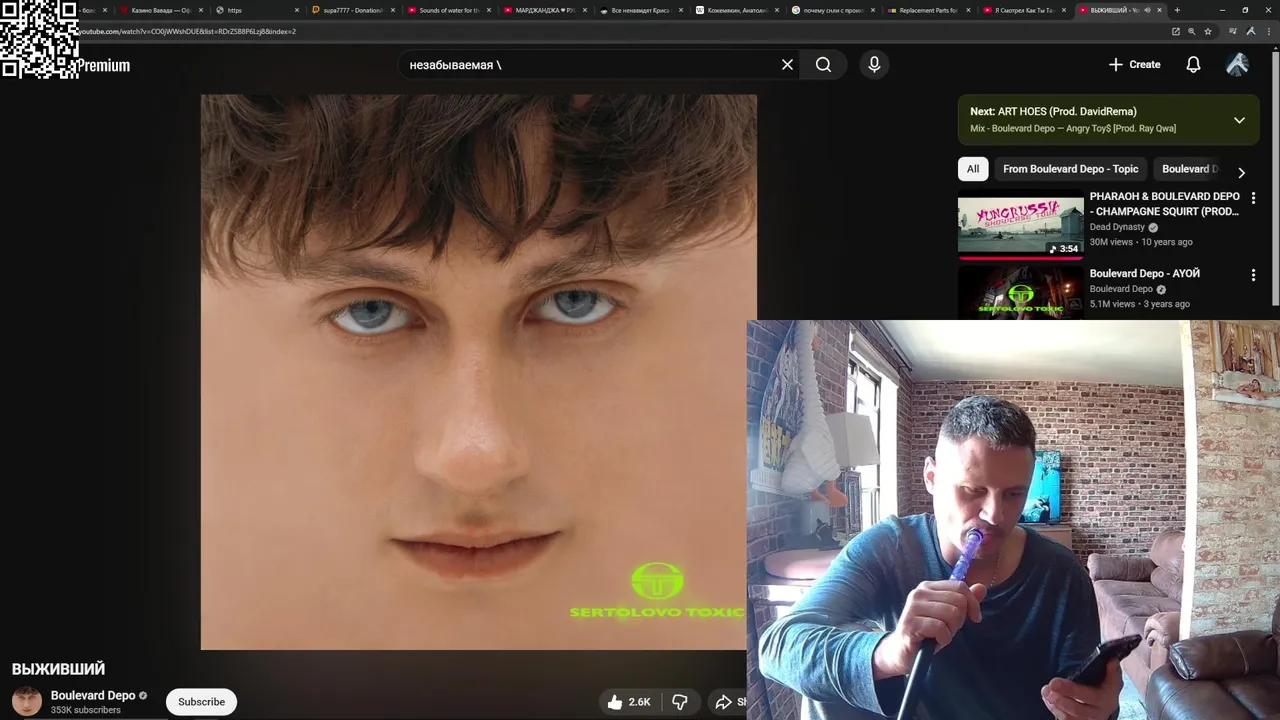This screenshot has height=720, width=1280.
Task: Clear the YouTube search text with the X
Action: click(x=787, y=65)
